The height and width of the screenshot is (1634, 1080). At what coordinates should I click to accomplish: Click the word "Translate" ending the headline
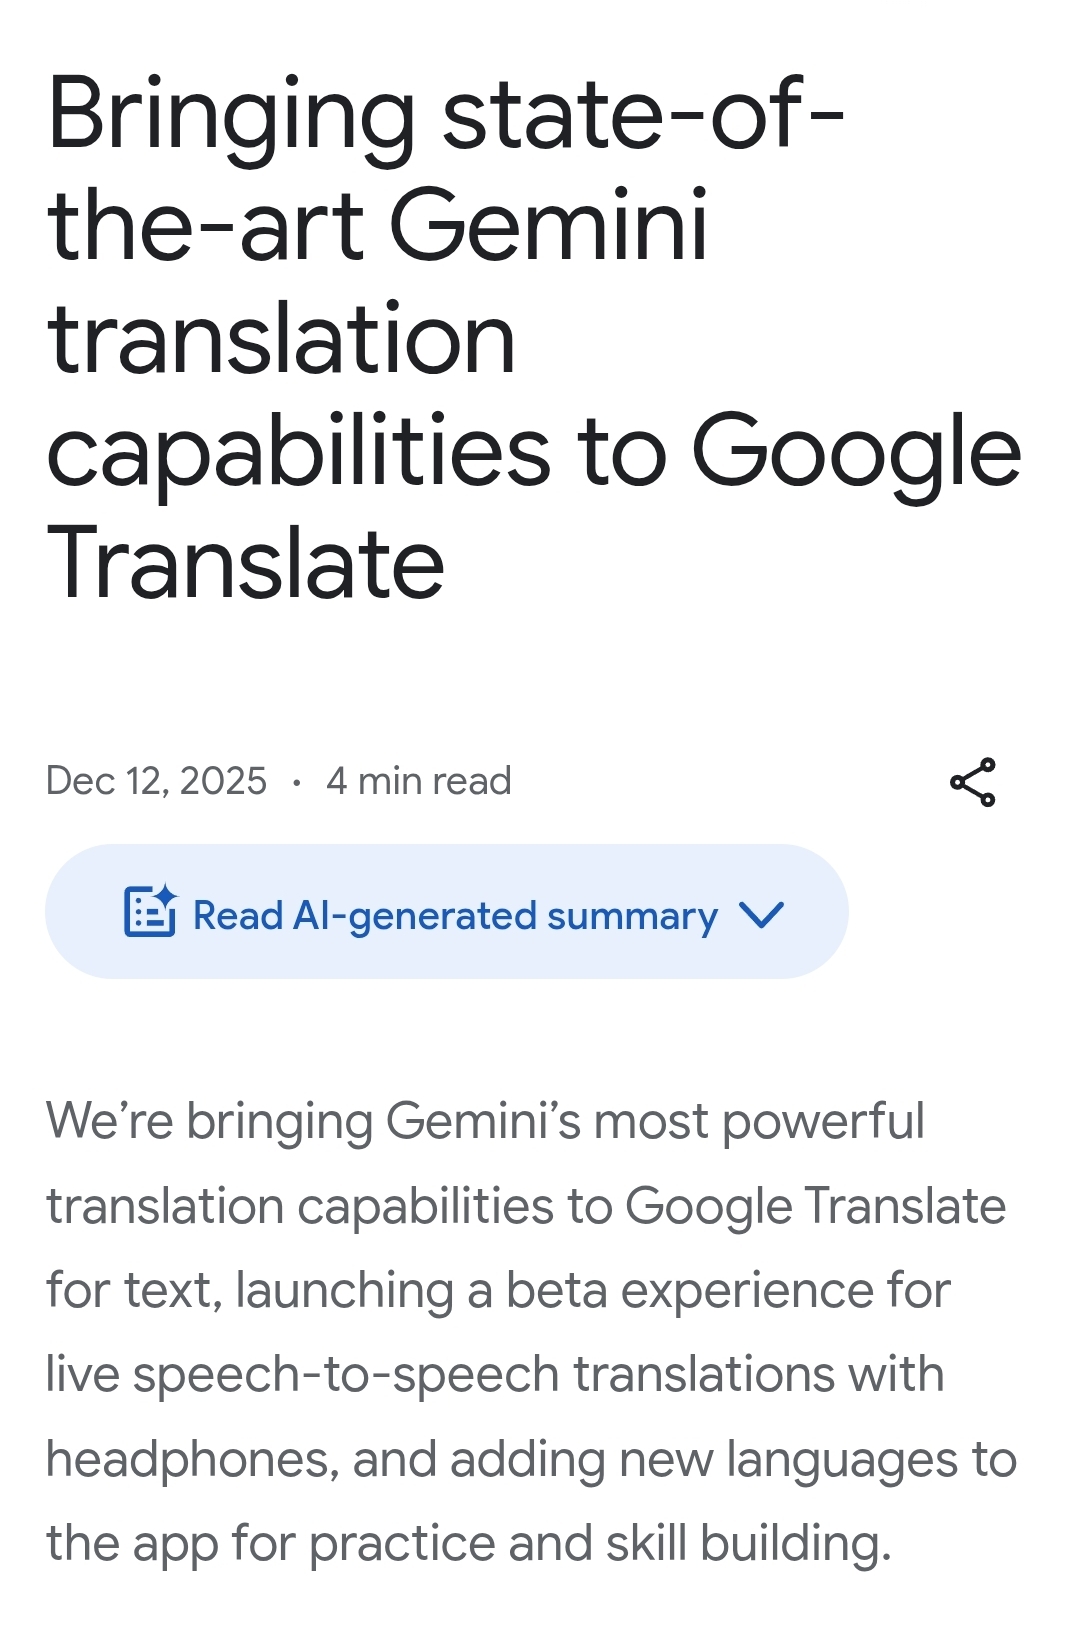pos(246,564)
